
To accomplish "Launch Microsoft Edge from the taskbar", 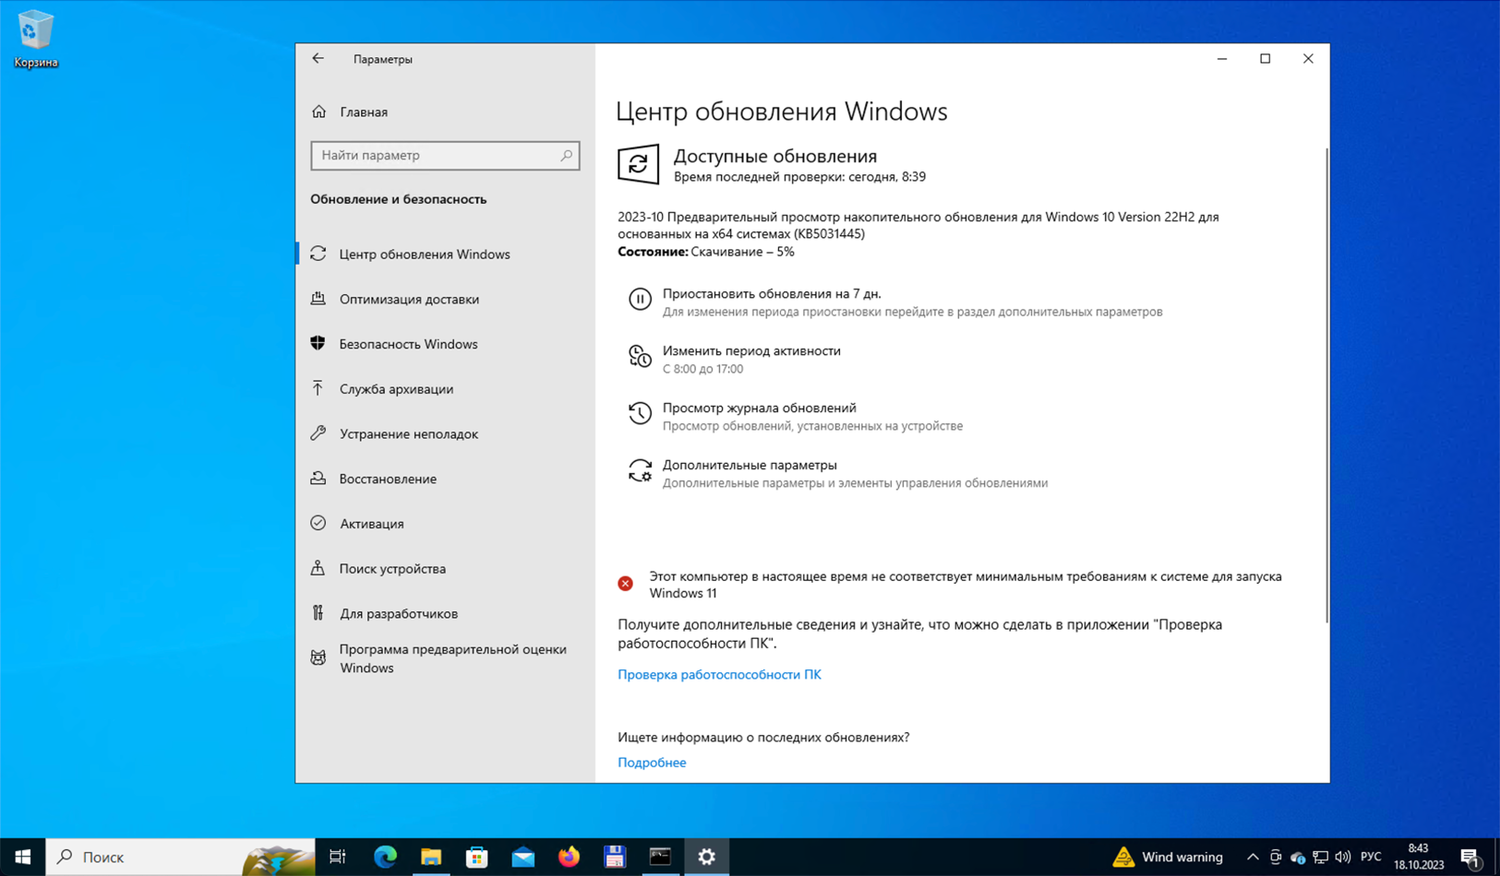I will [x=385, y=857].
